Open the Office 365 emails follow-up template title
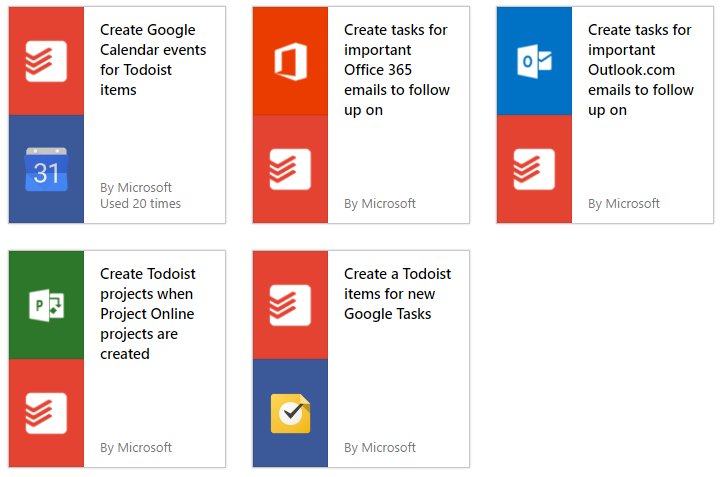Viewport: 722px width, 477px height. pyautogui.click(x=397, y=70)
